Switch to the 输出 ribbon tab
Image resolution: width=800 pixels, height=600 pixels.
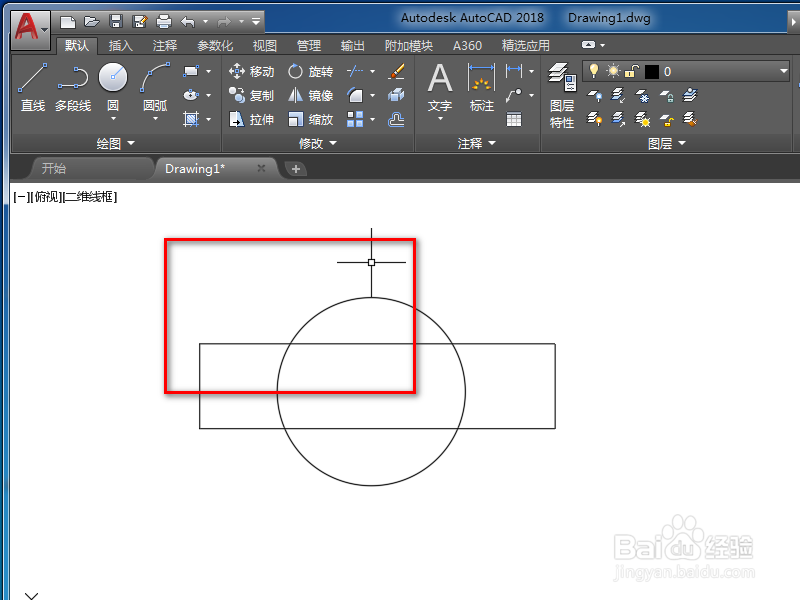[353, 45]
